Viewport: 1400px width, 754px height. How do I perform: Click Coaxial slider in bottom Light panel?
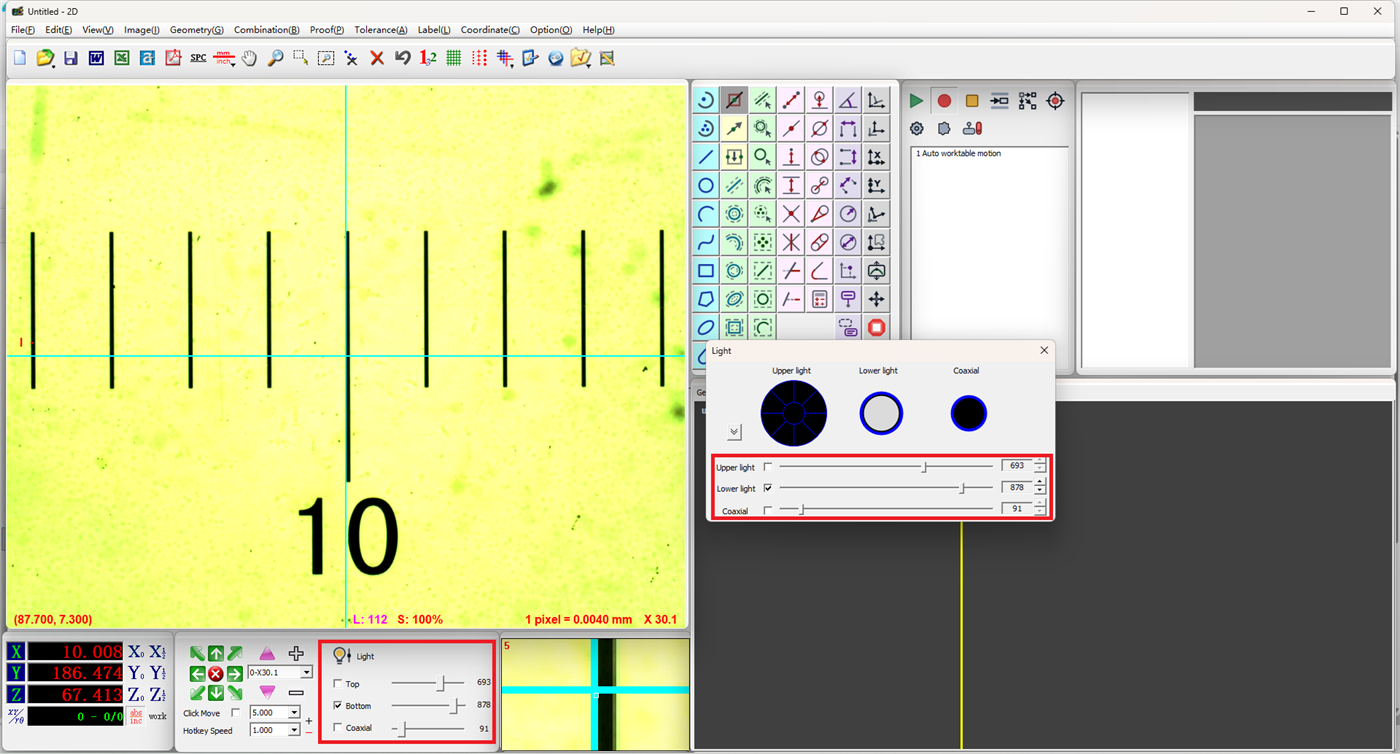coord(428,728)
